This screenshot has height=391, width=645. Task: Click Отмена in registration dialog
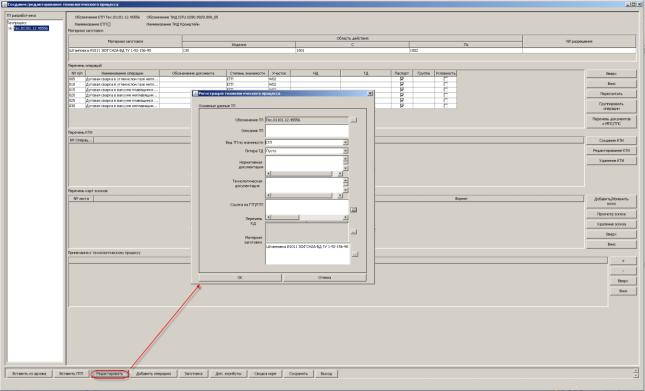[324, 278]
